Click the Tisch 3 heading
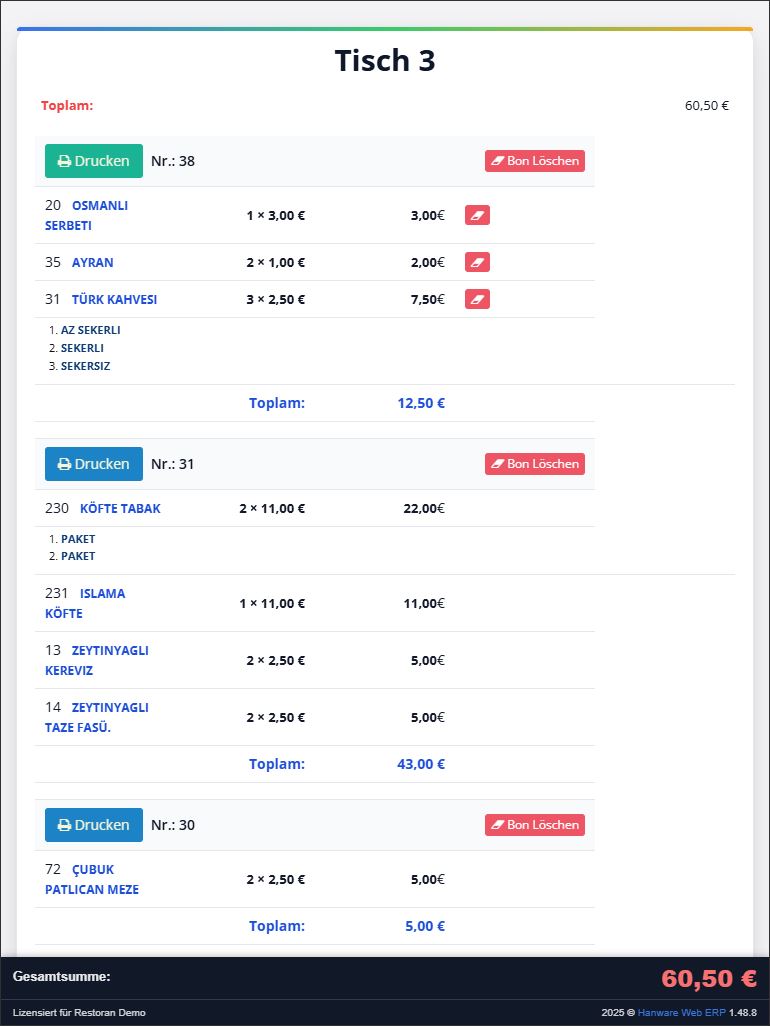770x1026 pixels. coord(385,61)
